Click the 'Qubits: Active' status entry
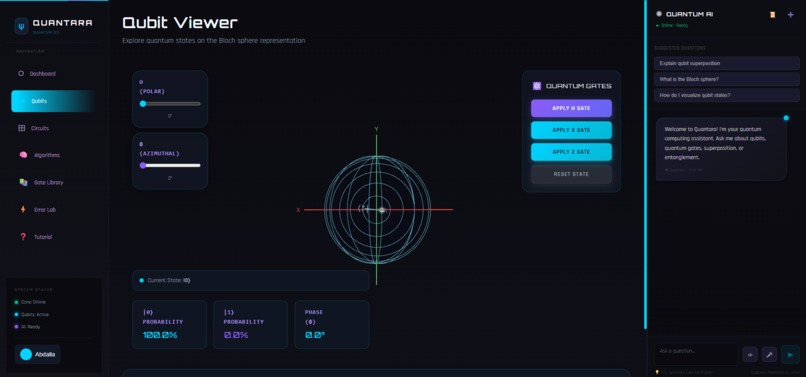Viewport: 806px width, 377px height. point(32,314)
